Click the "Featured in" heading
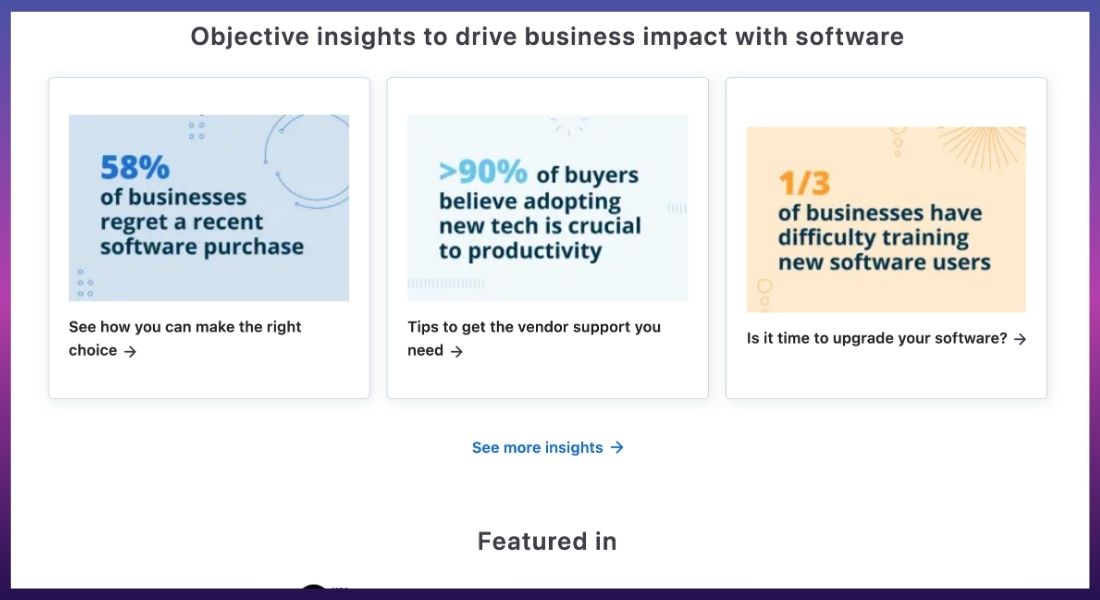Viewport: 1100px width, 600px height. [547, 541]
